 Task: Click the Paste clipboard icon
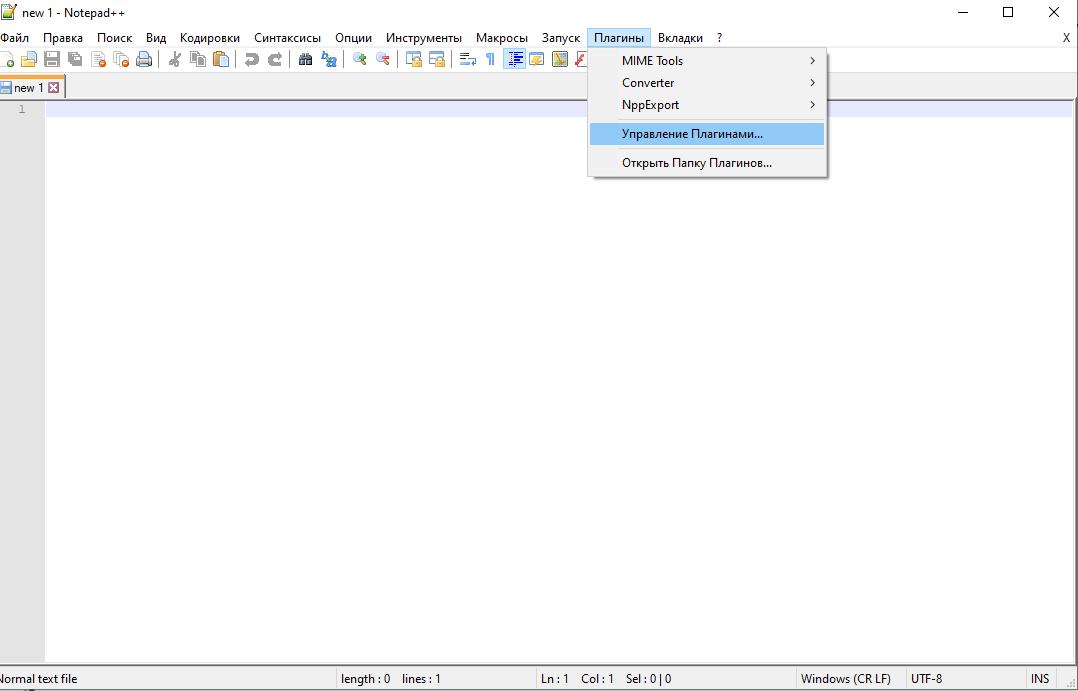coord(221,60)
